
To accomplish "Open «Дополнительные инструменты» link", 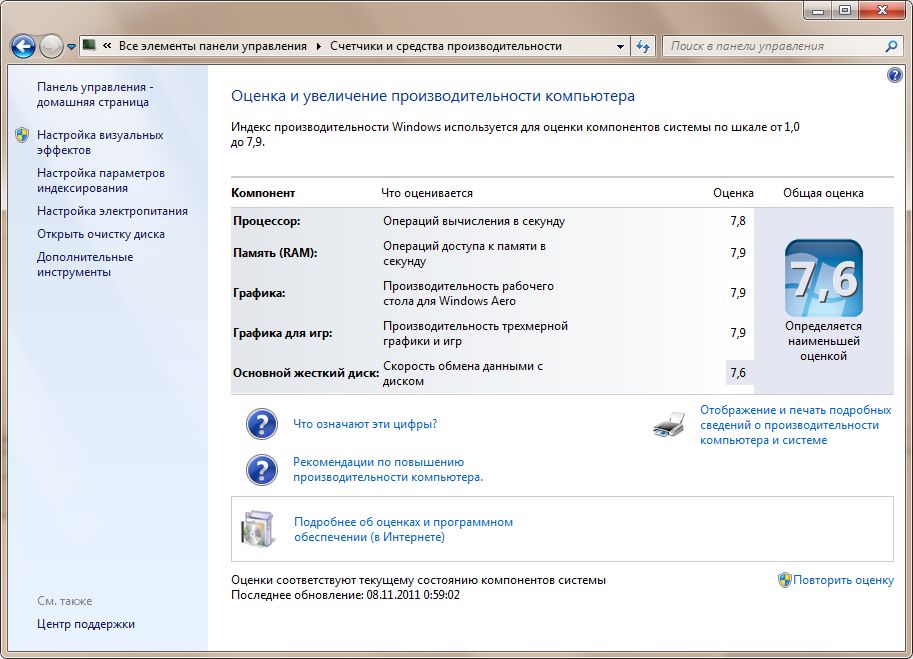I will (x=85, y=264).
